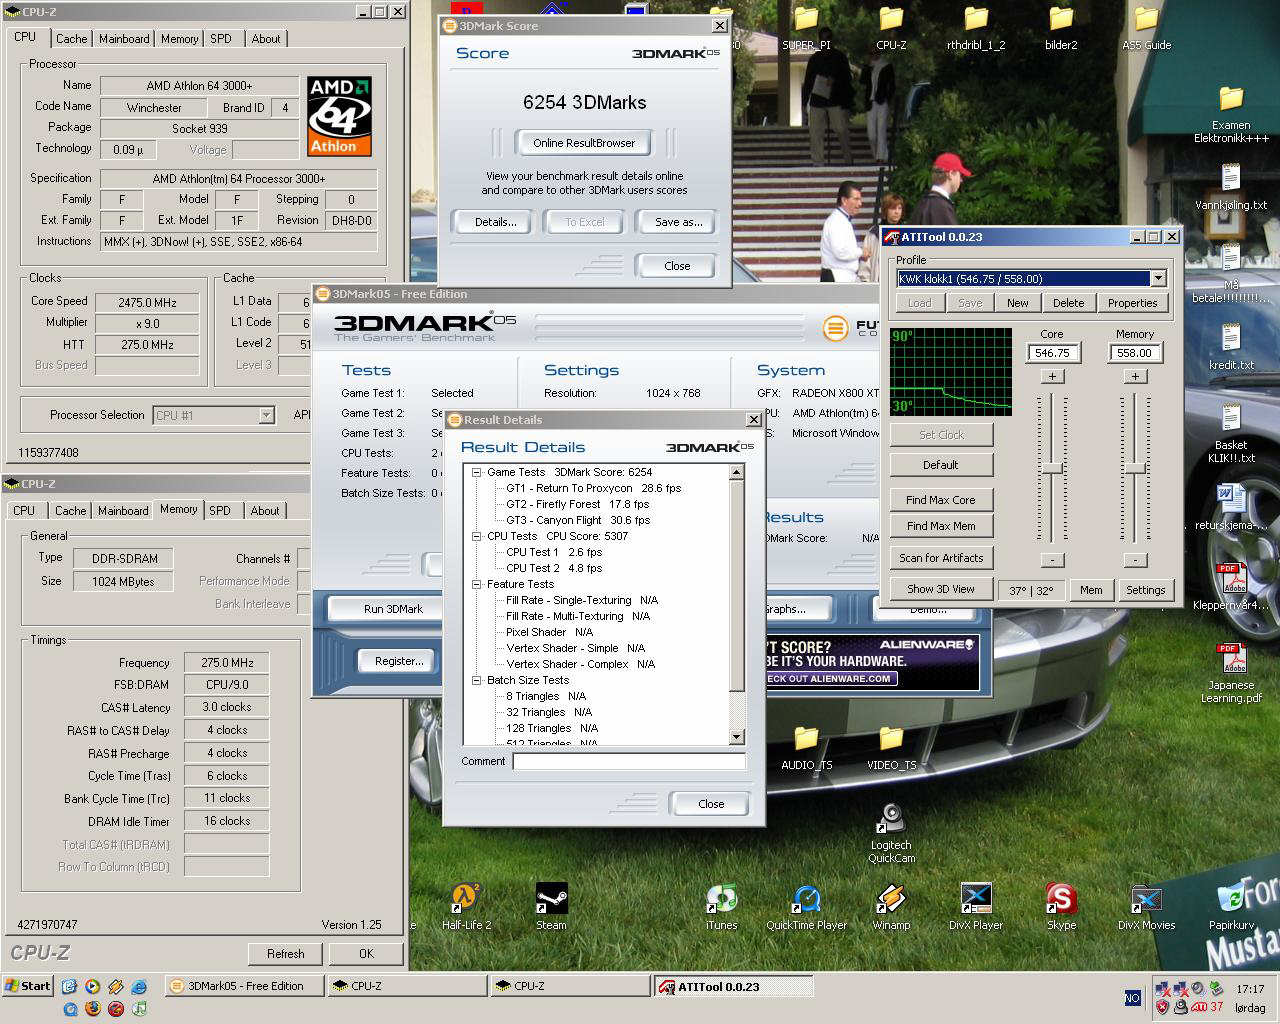1280x1024 pixels.
Task: Launch the Skype desktop shortcut
Action: (1061, 908)
